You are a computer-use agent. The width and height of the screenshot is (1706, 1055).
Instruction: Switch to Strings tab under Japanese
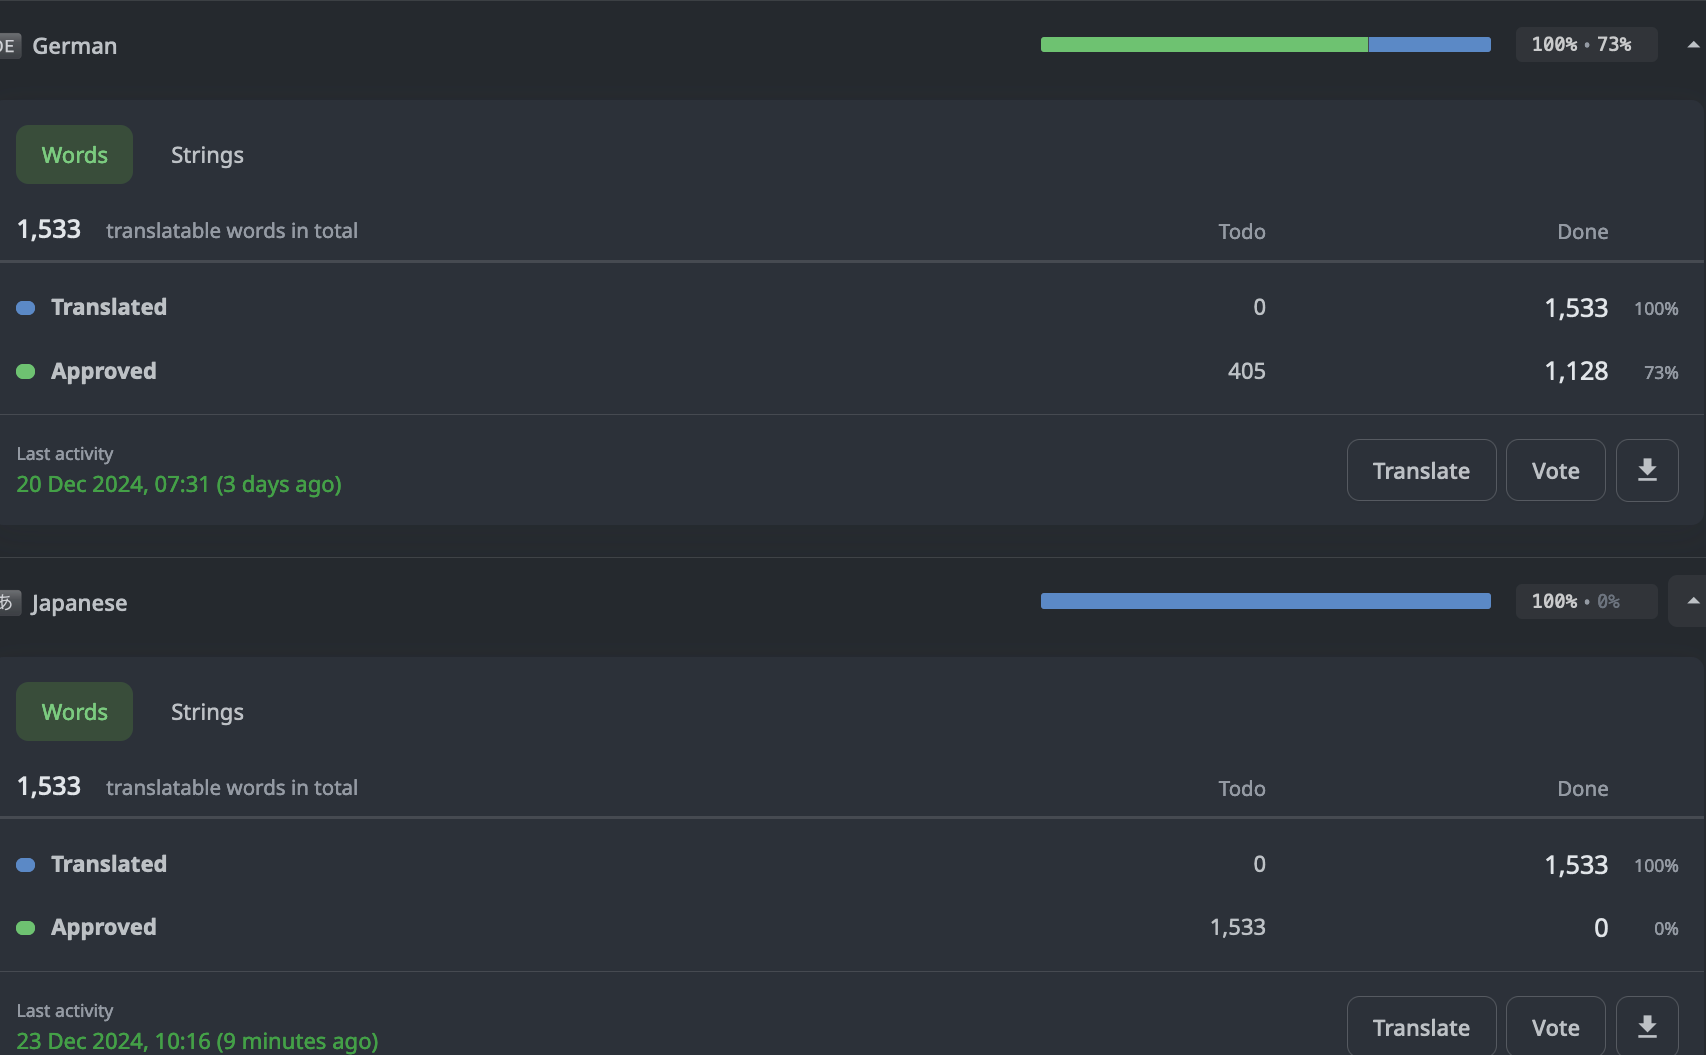pyautogui.click(x=207, y=712)
